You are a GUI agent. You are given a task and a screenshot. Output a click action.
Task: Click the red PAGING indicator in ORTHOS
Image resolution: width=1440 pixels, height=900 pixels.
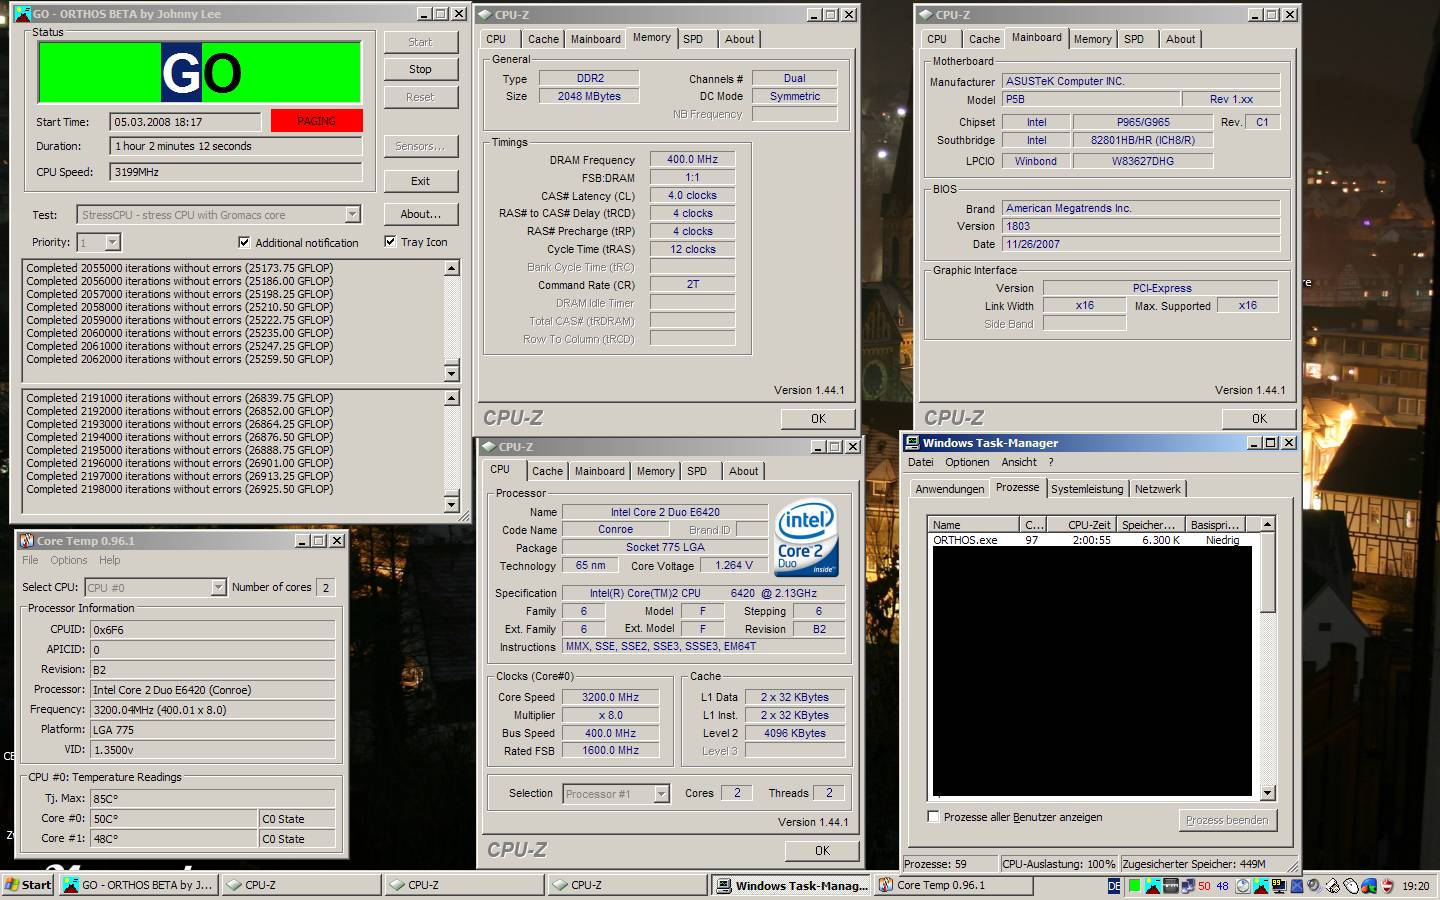(316, 121)
